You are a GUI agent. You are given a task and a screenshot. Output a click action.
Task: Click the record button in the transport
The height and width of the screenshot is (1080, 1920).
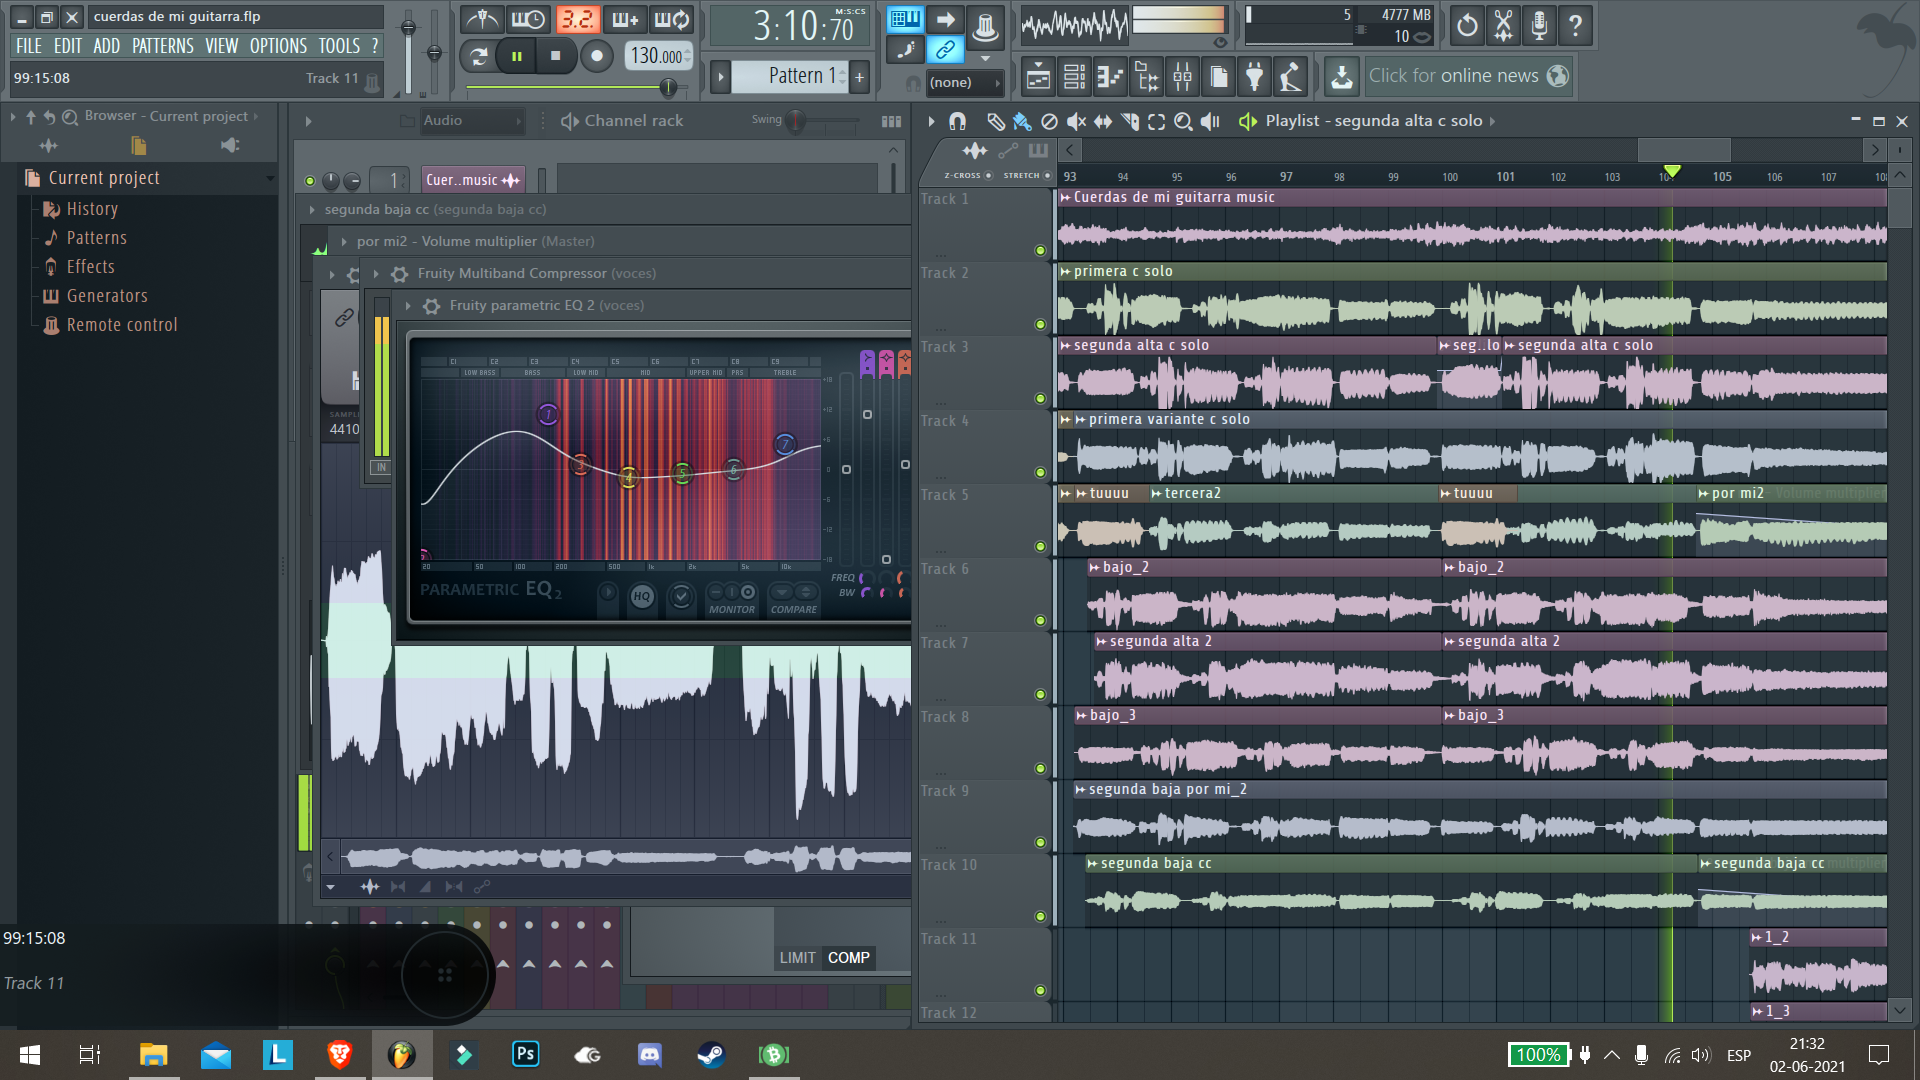point(596,56)
